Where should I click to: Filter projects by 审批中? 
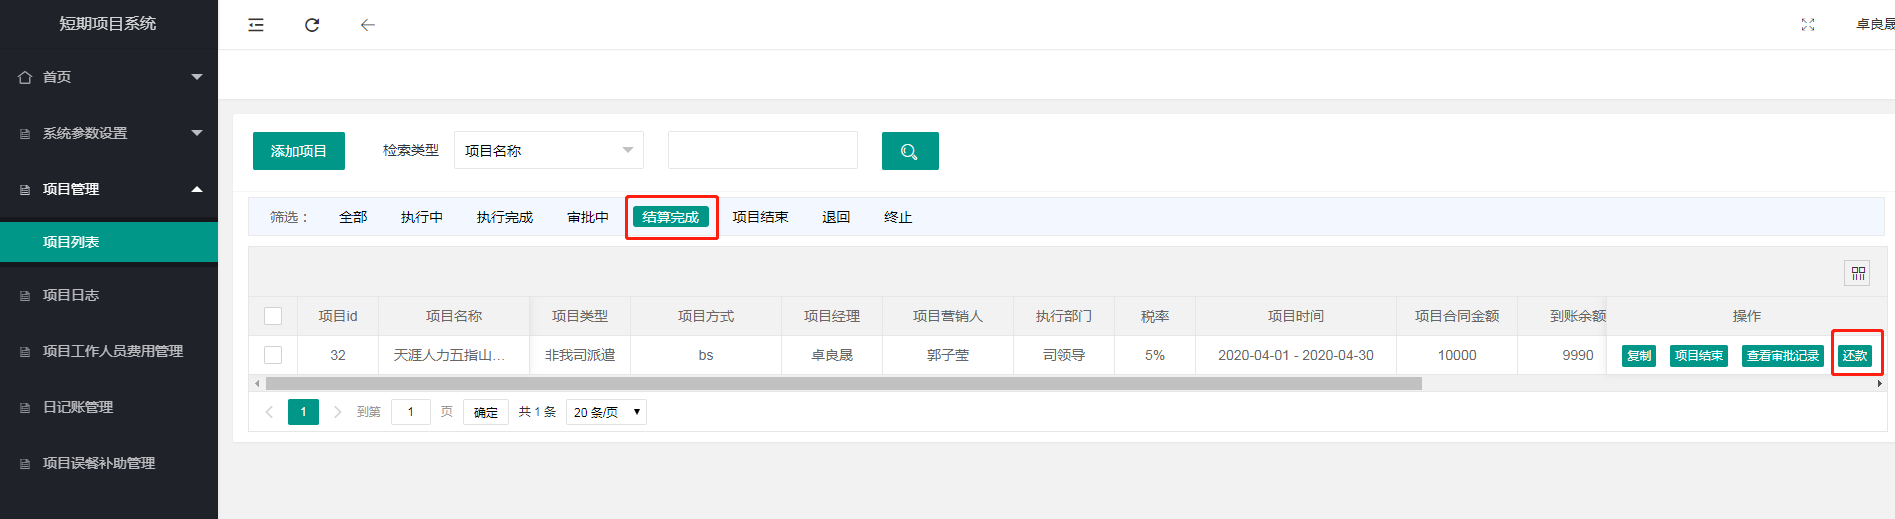[588, 217]
